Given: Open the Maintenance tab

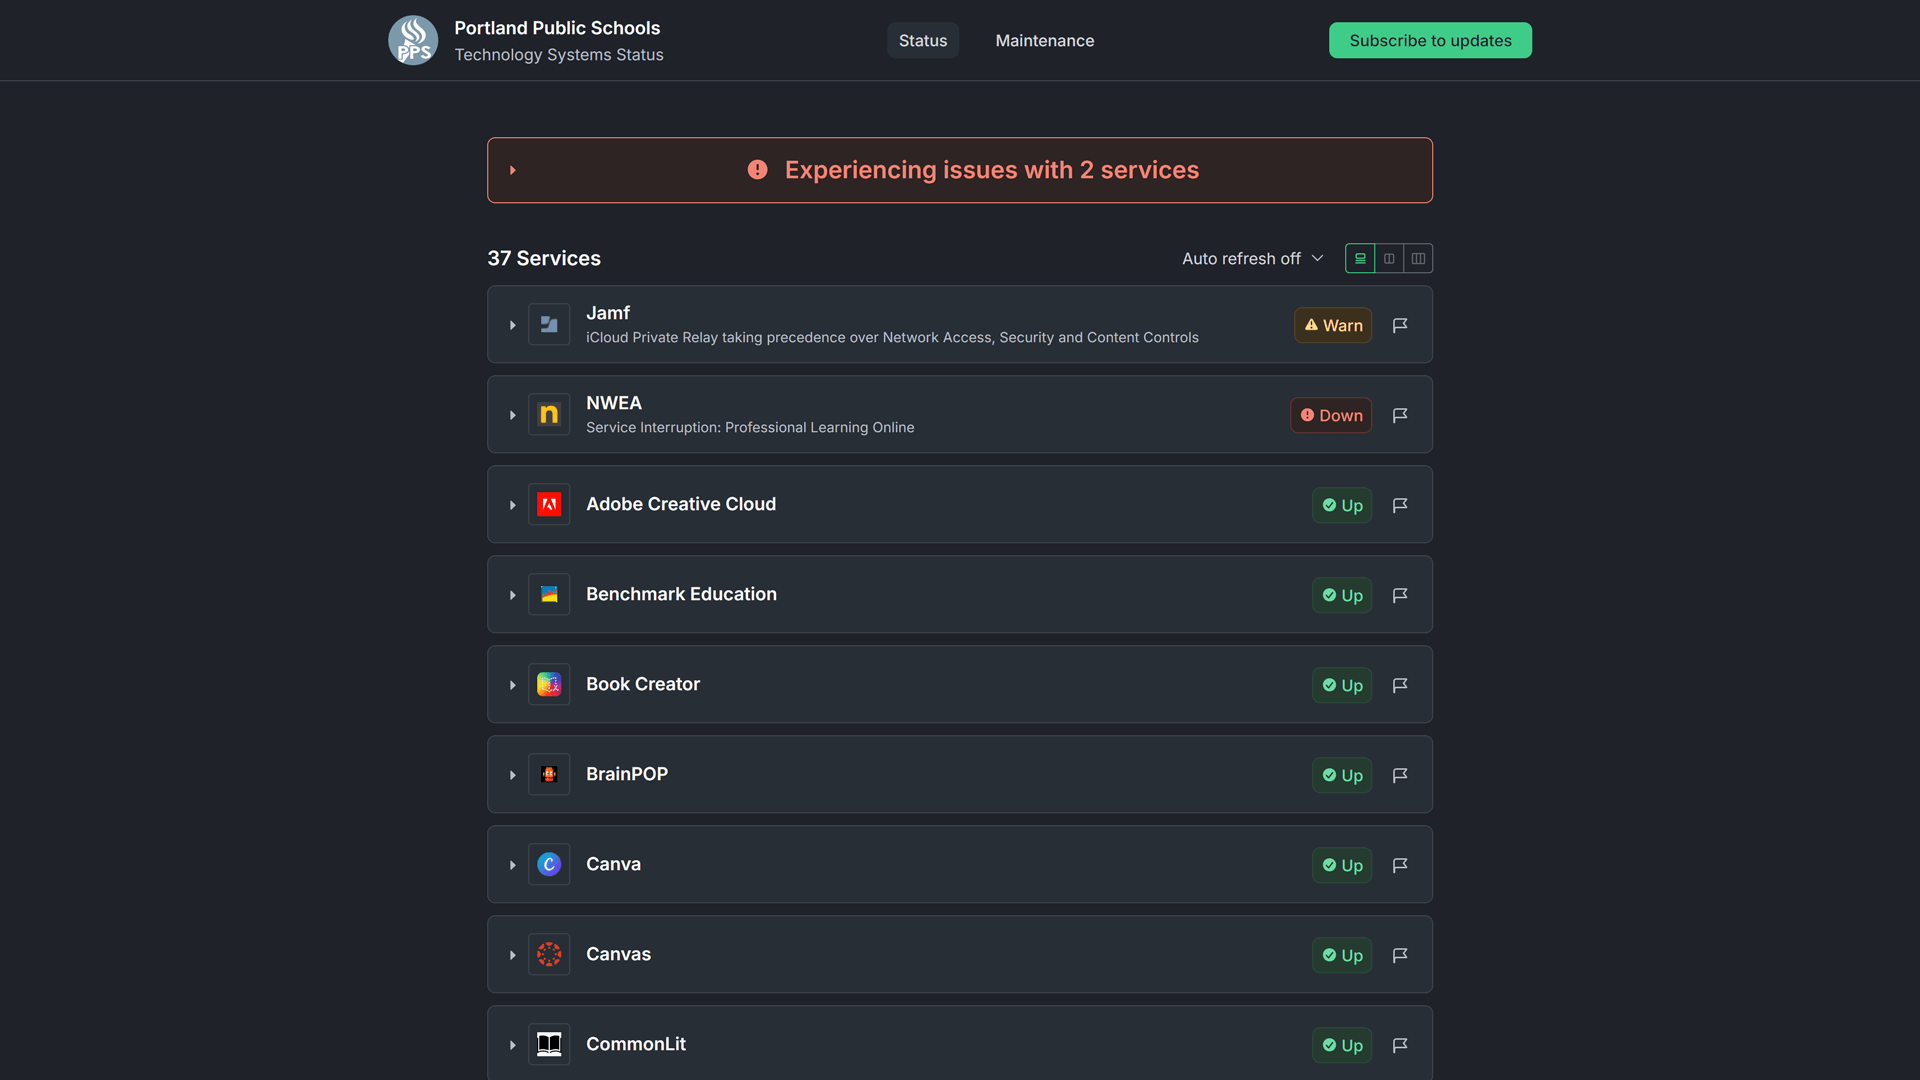Looking at the screenshot, I should coord(1044,41).
